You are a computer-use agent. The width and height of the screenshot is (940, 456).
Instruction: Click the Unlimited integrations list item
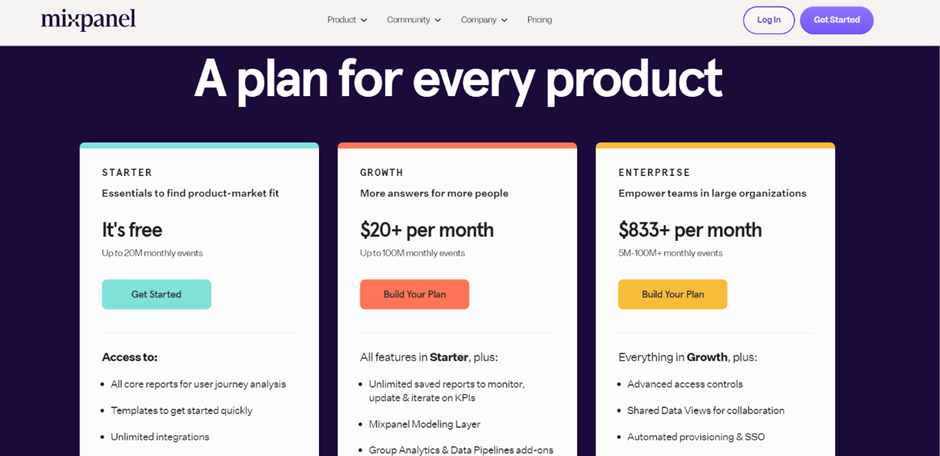[x=160, y=437]
